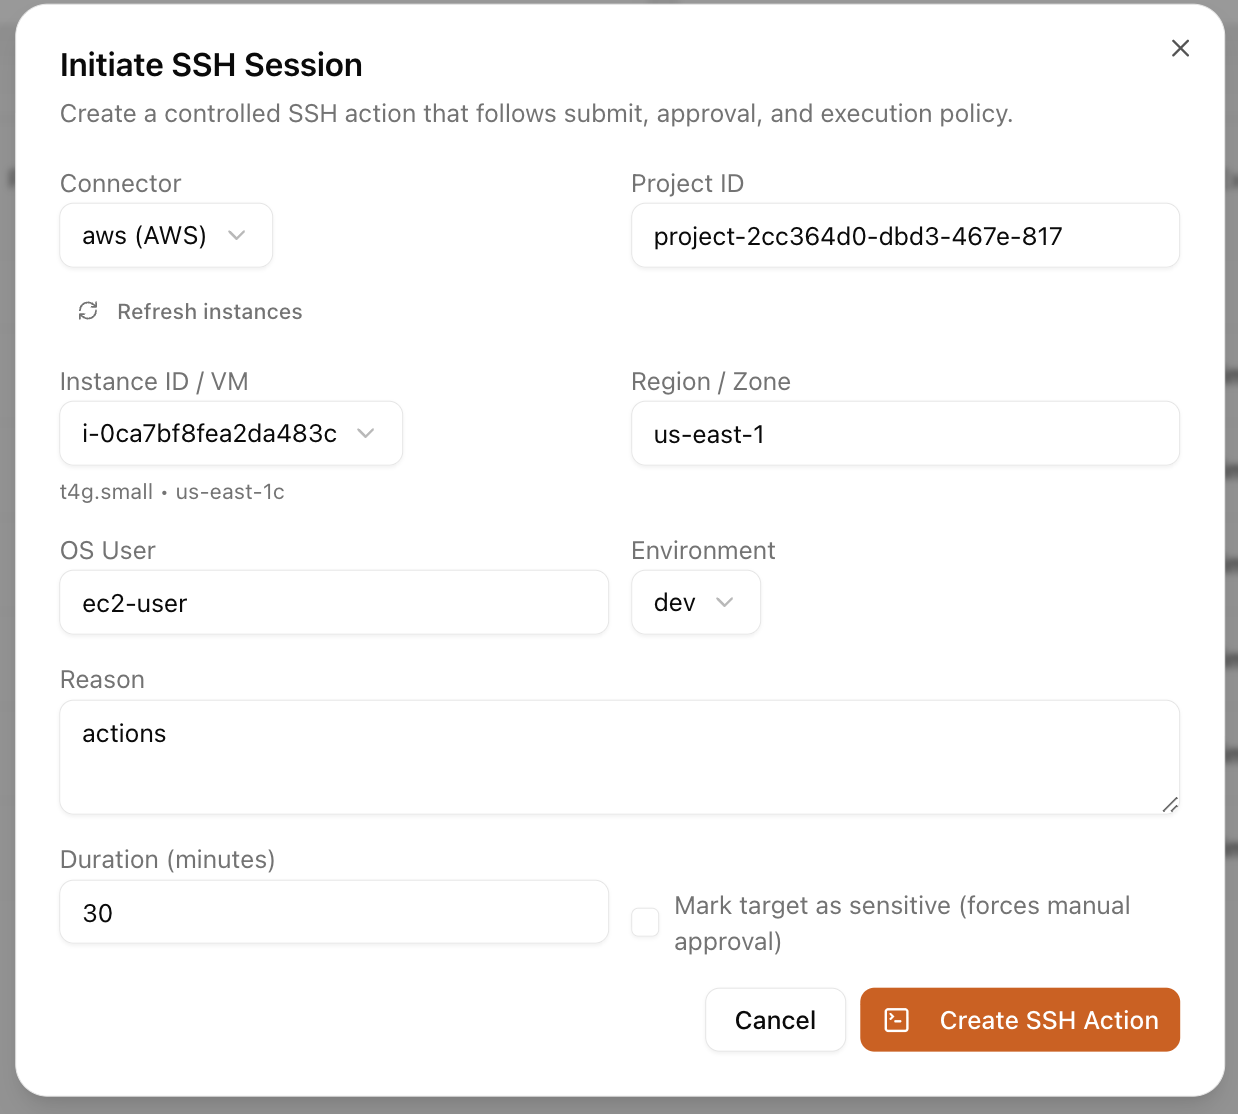This screenshot has width=1238, height=1114.
Task: Click the refresh instances icon
Action: (88, 311)
